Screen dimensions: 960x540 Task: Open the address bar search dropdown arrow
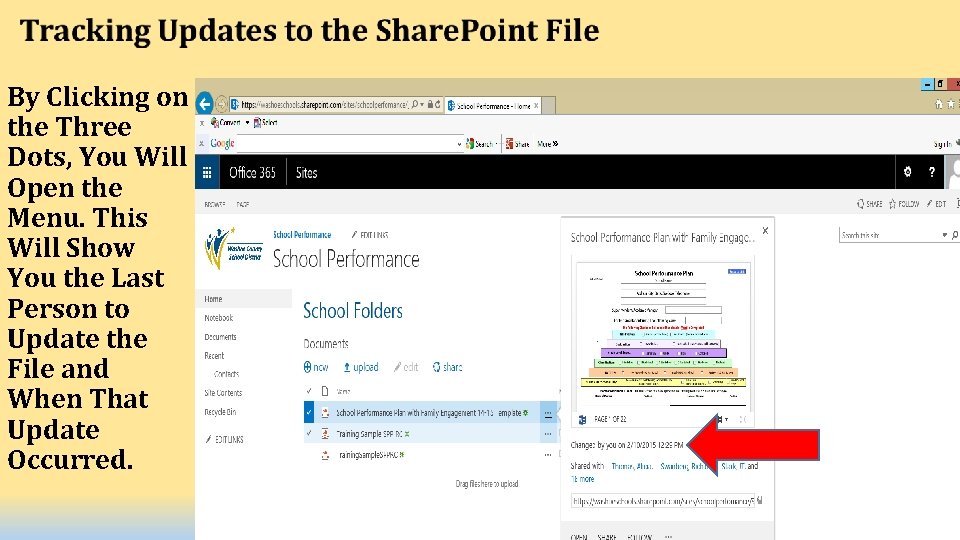coord(422,105)
